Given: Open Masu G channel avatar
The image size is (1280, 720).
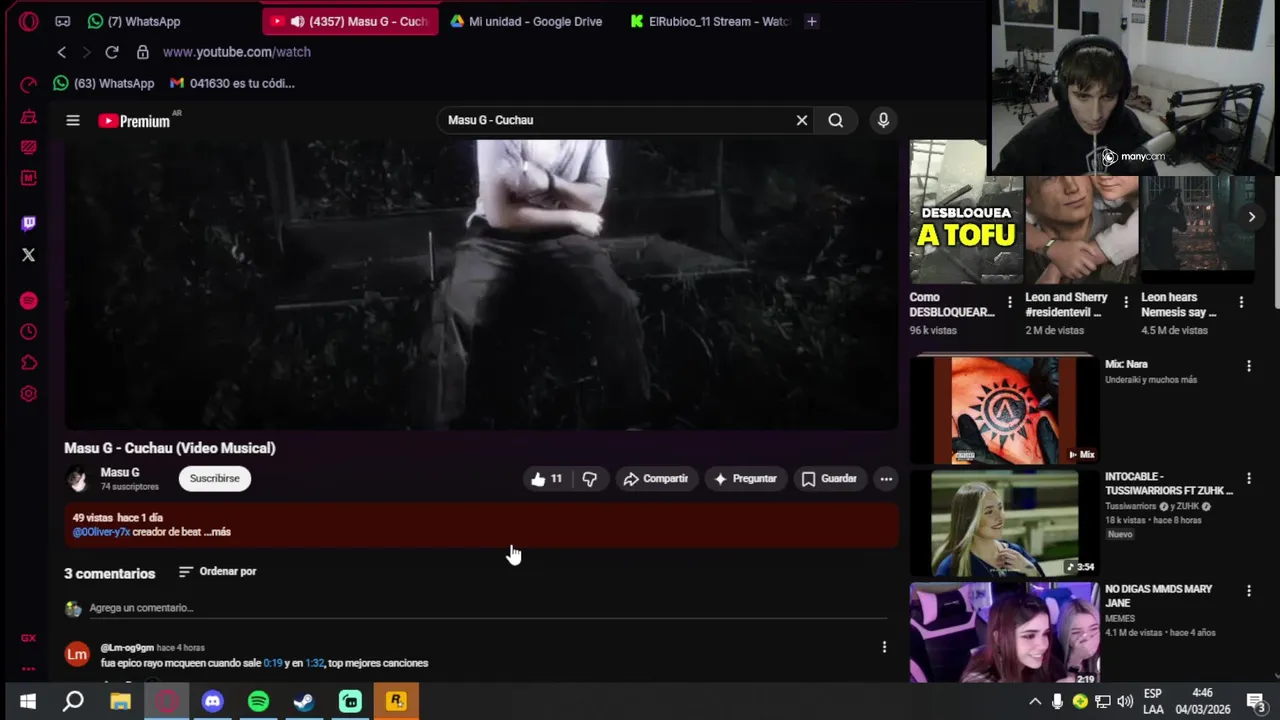Looking at the screenshot, I should coord(77,479).
